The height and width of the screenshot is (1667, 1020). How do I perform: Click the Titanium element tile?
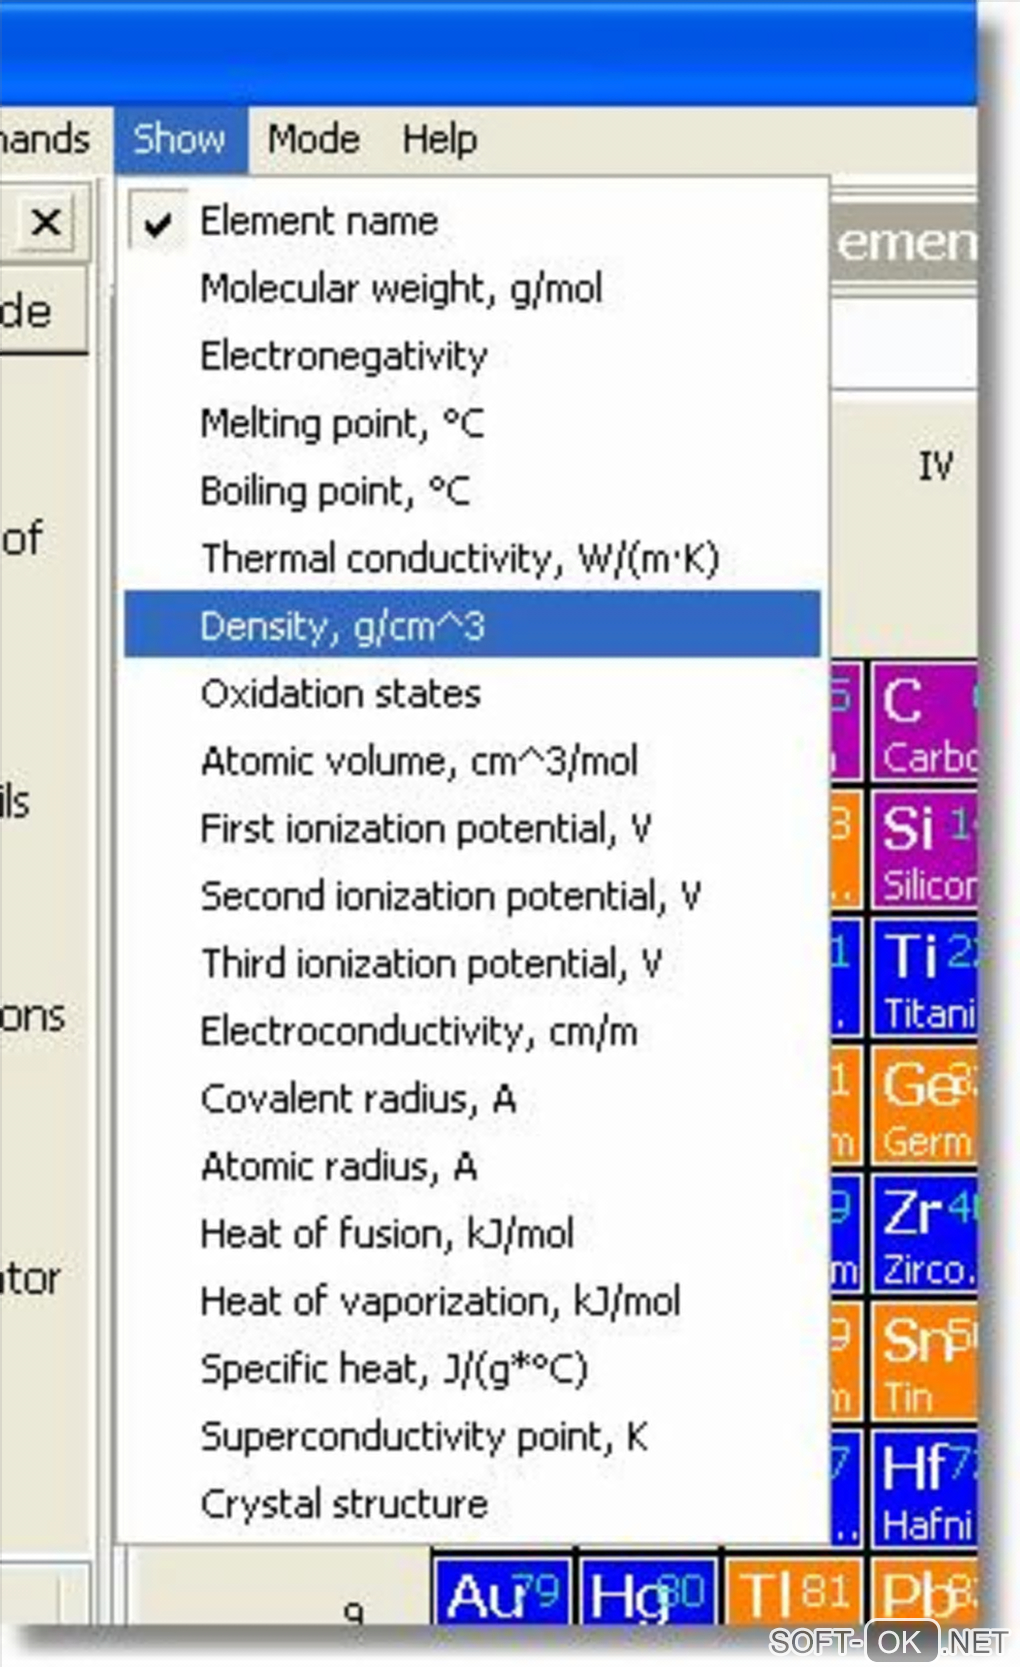coord(924,978)
